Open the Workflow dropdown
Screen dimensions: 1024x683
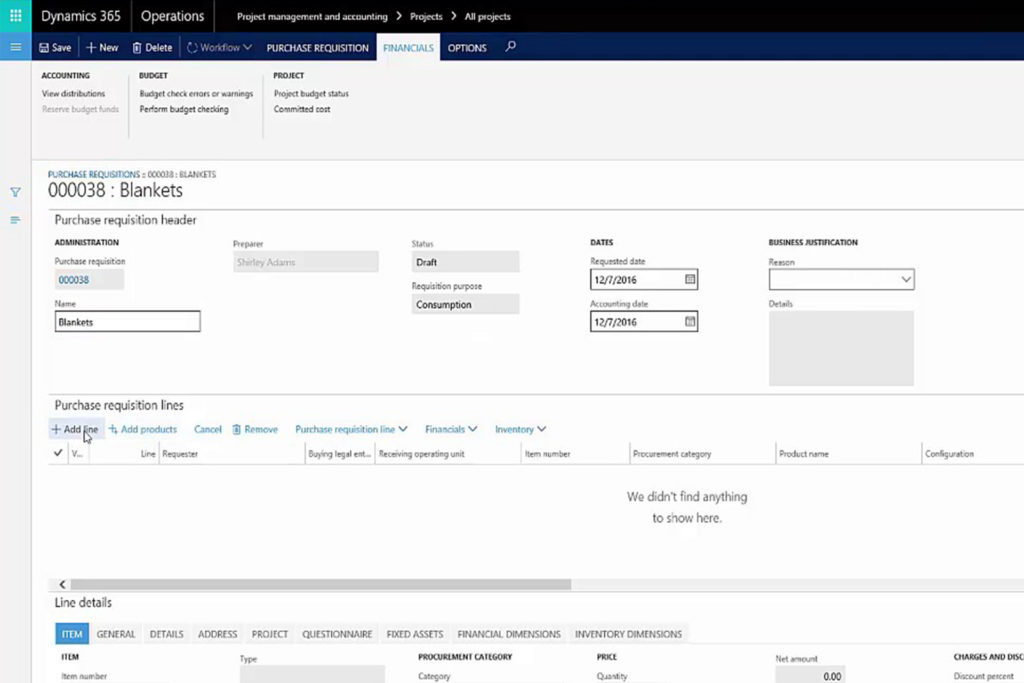[219, 48]
